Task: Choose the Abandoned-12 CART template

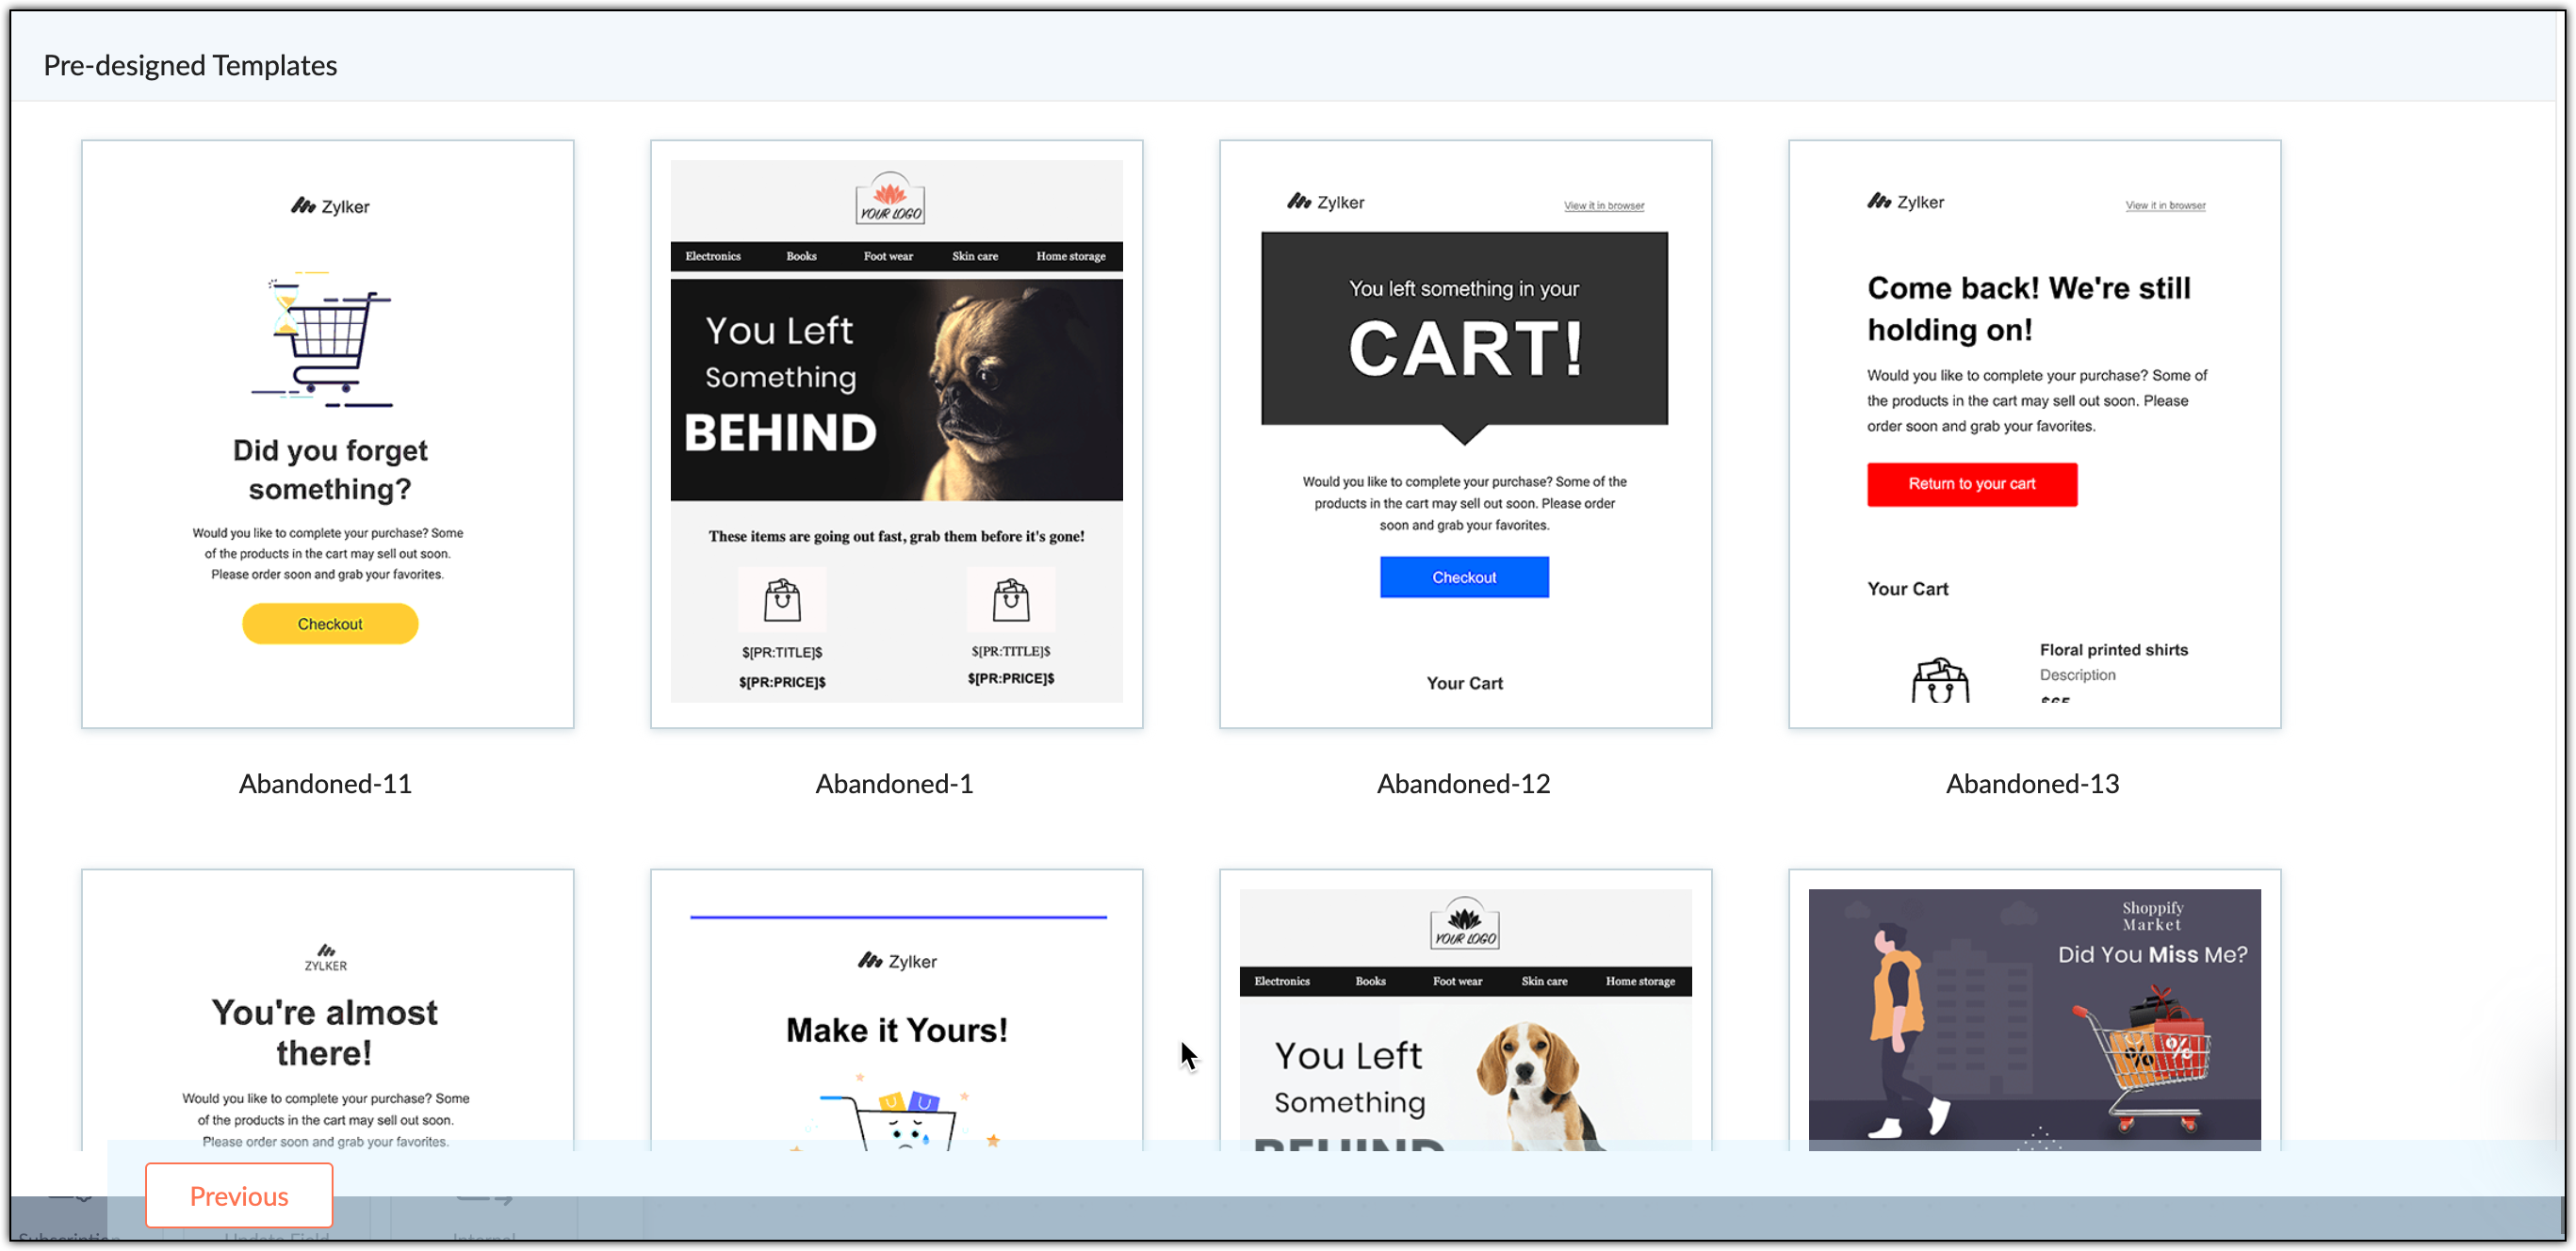Action: click(x=1465, y=434)
